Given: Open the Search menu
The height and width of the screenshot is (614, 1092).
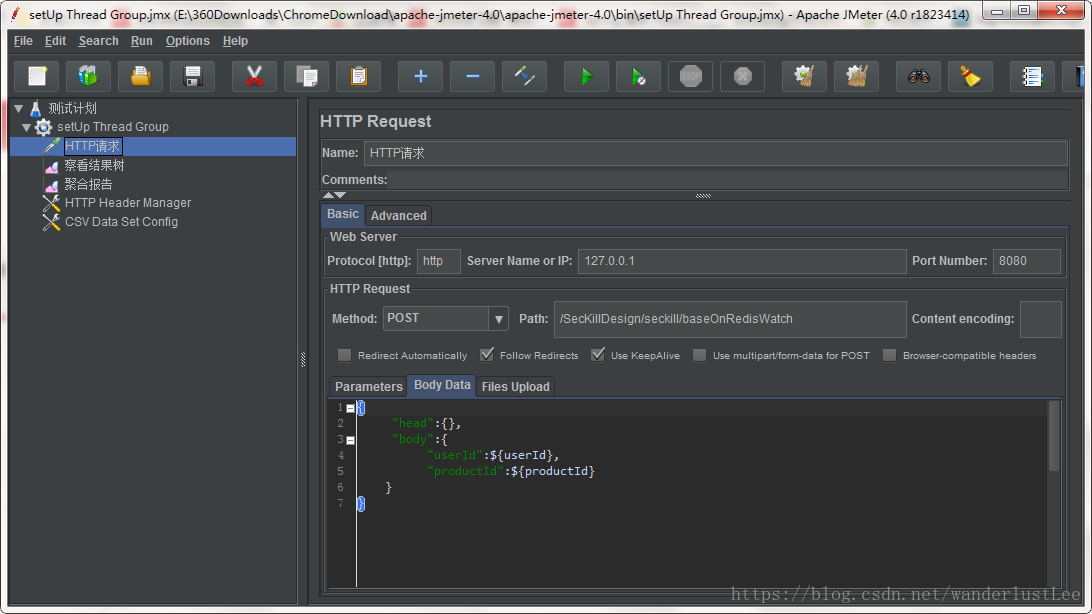Looking at the screenshot, I should pos(98,41).
